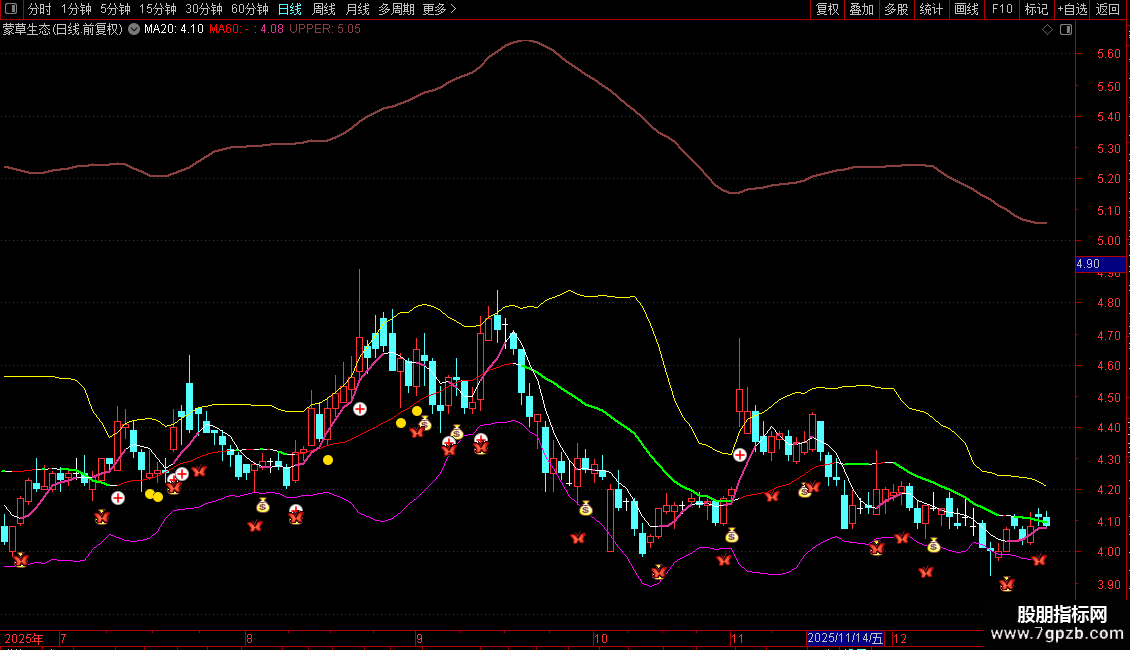This screenshot has width=1130, height=650.
Task: Expand the indicator dropdown beside 蒙草生态 title
Action: 134,30
